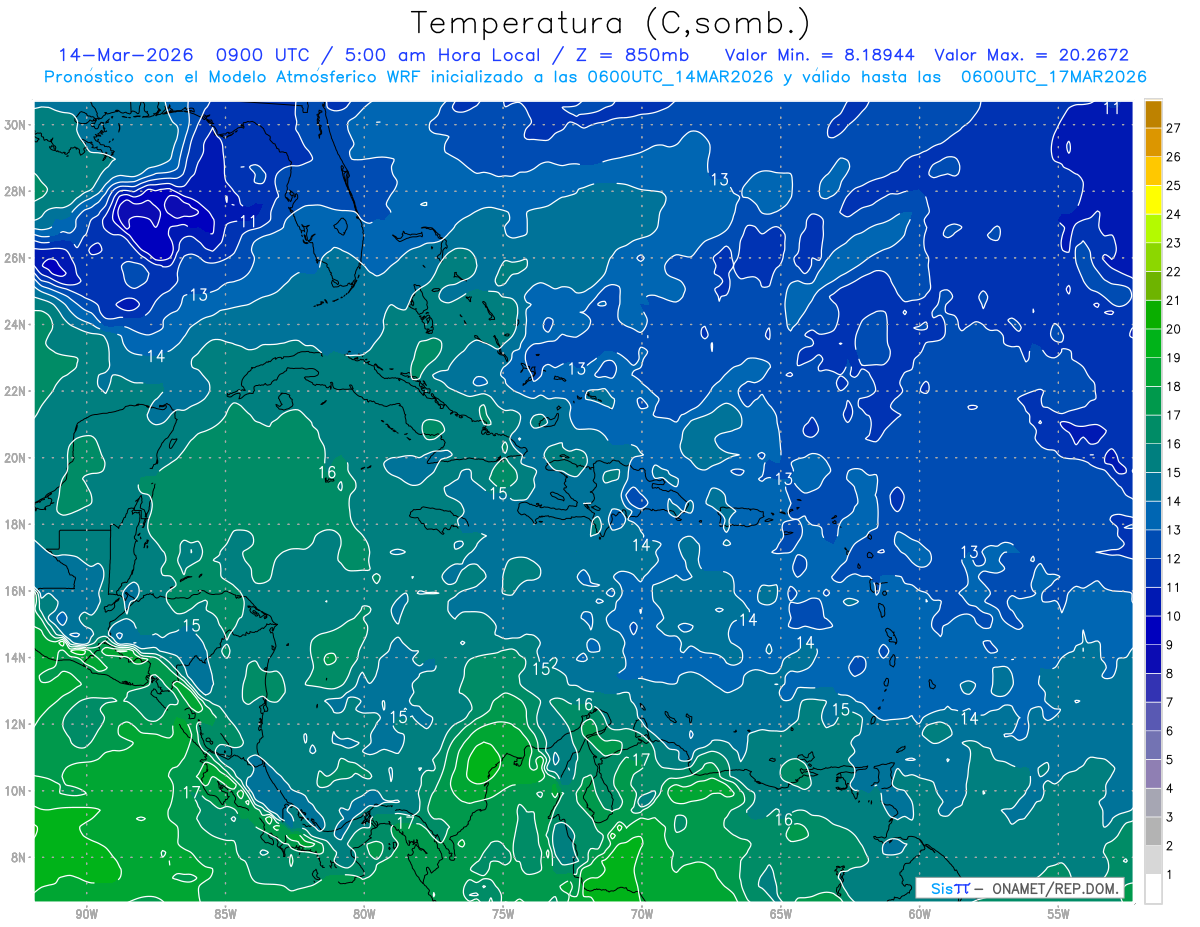
Task: Click the "14N" latitude axis label
Action: coord(14,658)
